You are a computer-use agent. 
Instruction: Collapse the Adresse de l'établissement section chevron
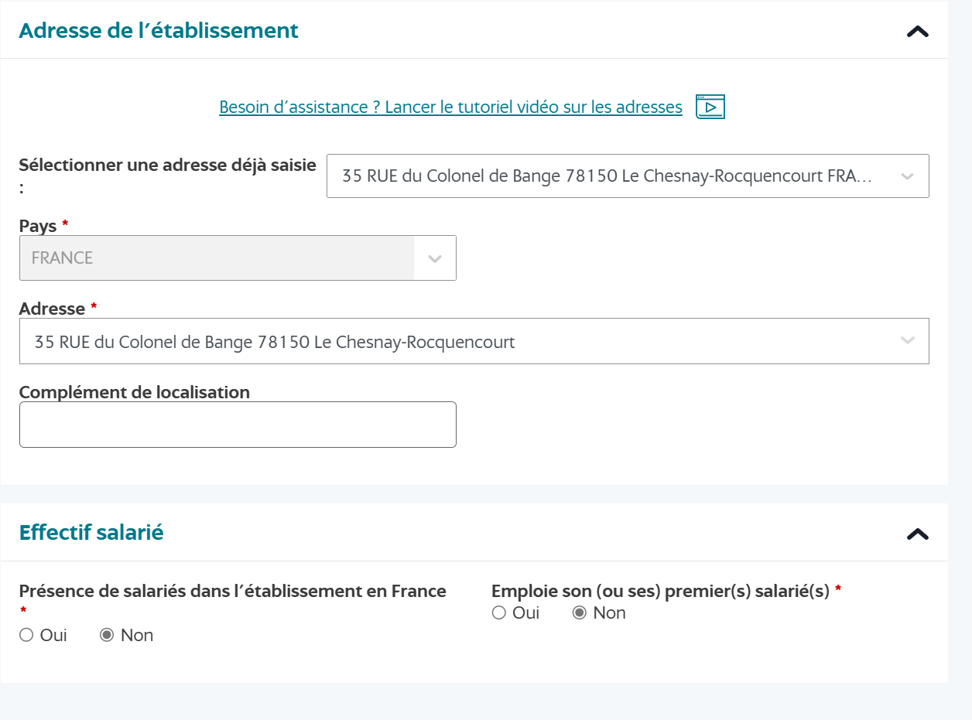coord(916,31)
